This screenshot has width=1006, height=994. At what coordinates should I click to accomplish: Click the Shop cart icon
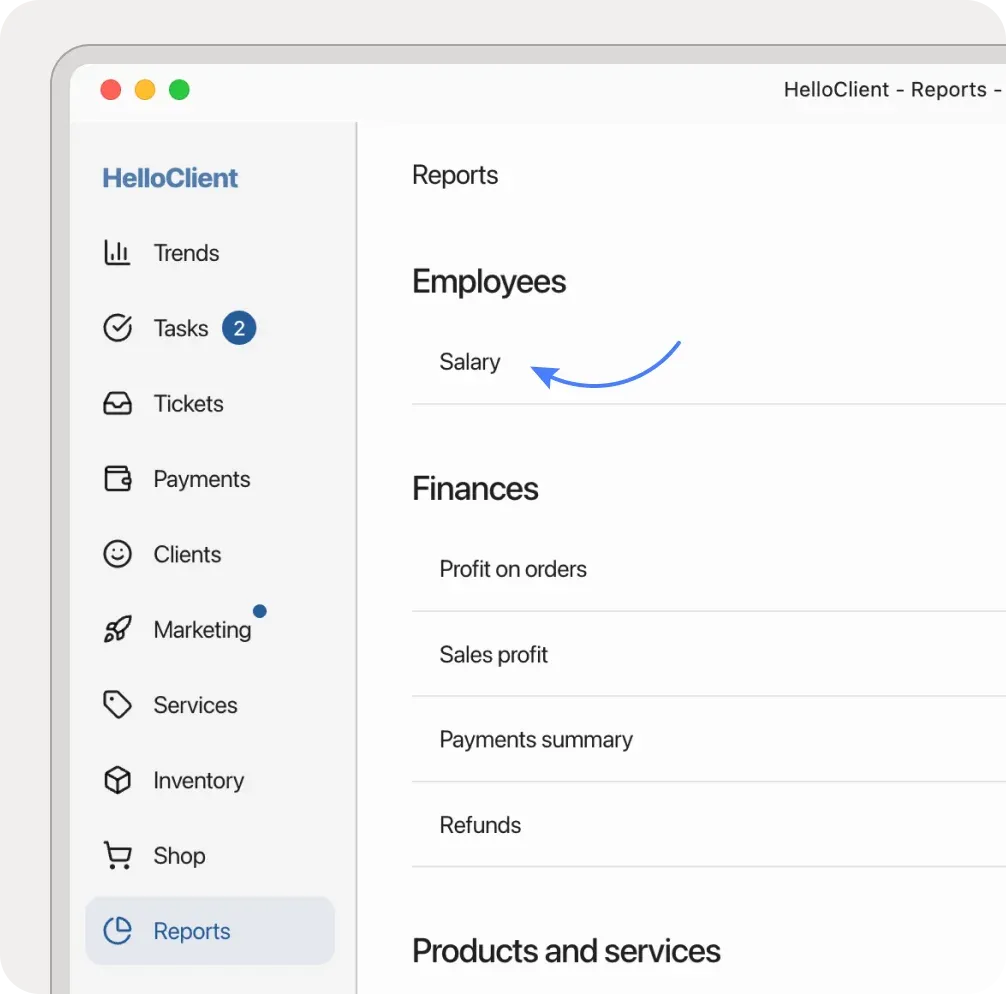(x=118, y=856)
